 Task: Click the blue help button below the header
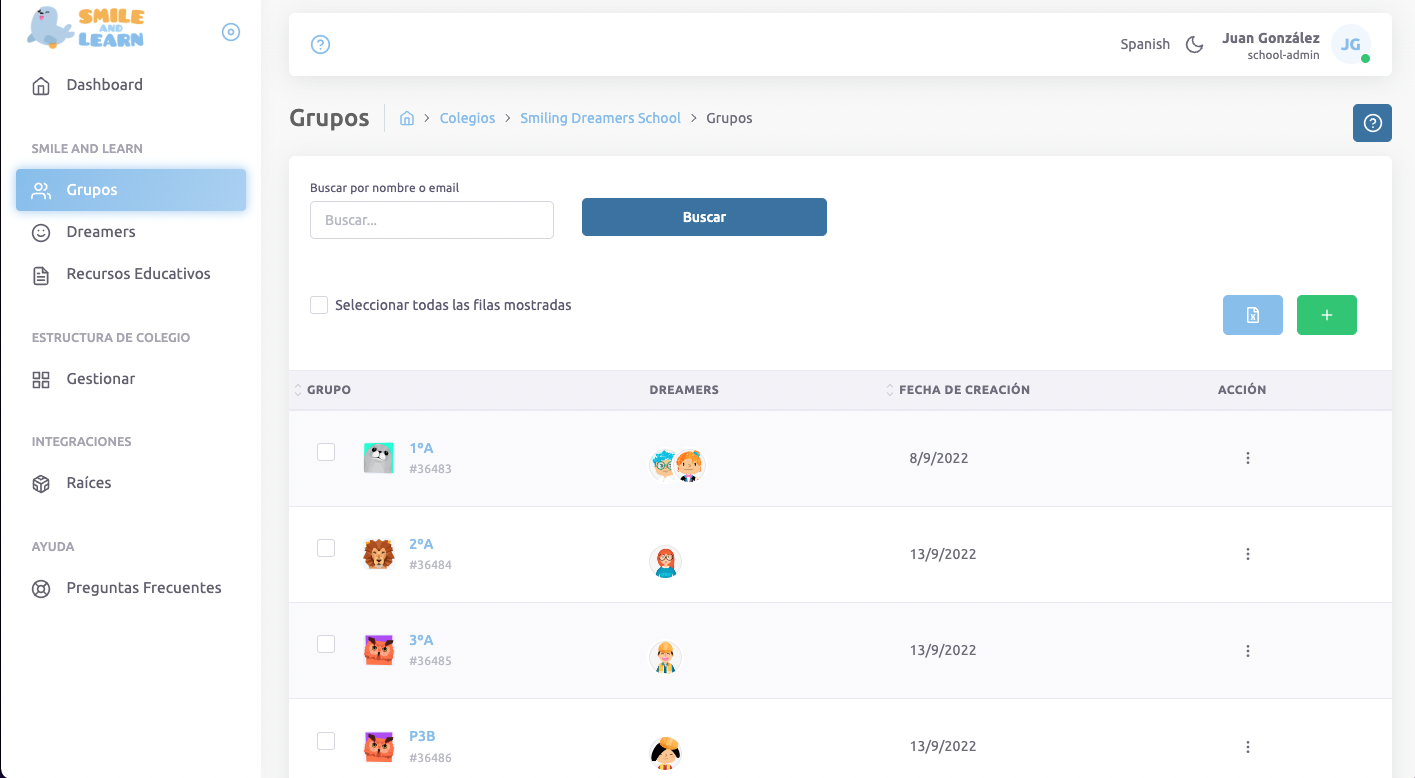[x=1372, y=123]
